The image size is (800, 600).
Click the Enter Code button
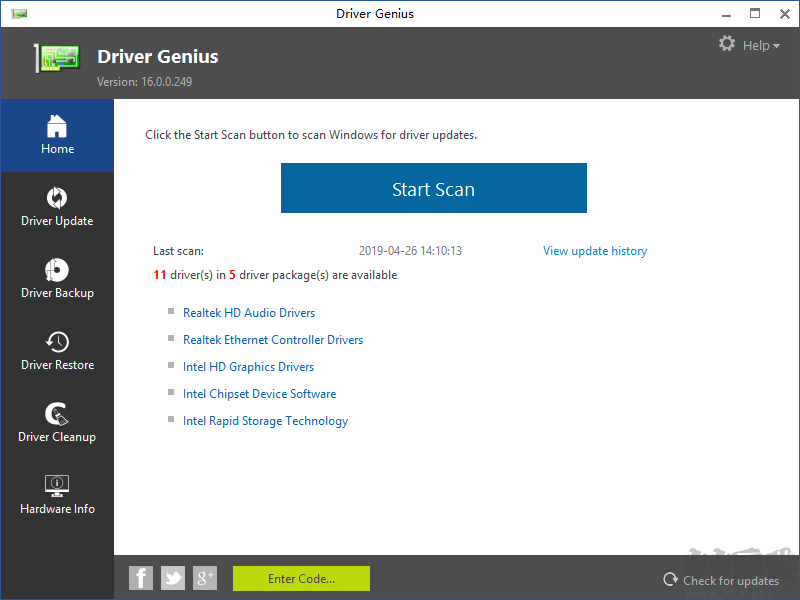301,578
